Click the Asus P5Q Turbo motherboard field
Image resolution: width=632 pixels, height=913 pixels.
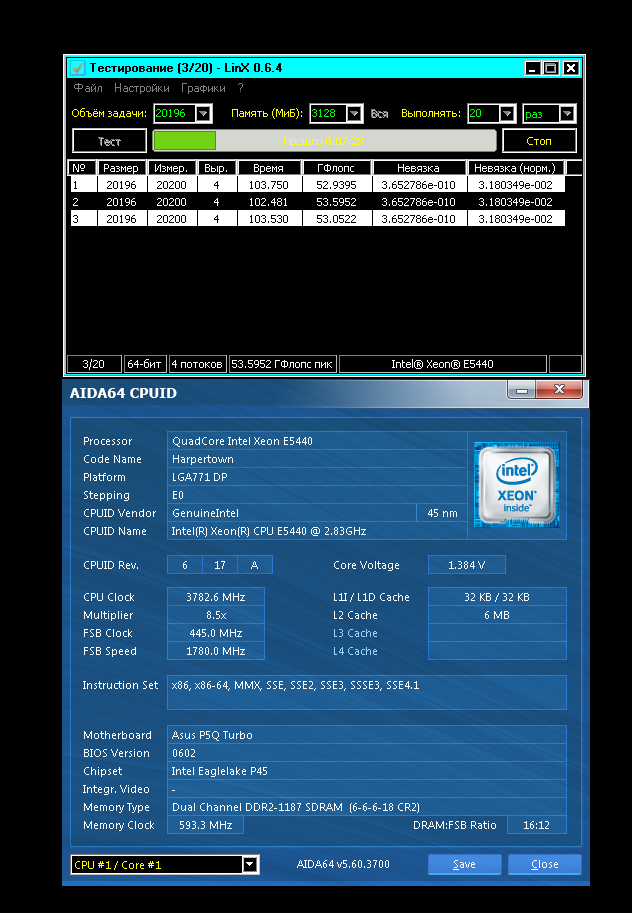click(x=366, y=735)
